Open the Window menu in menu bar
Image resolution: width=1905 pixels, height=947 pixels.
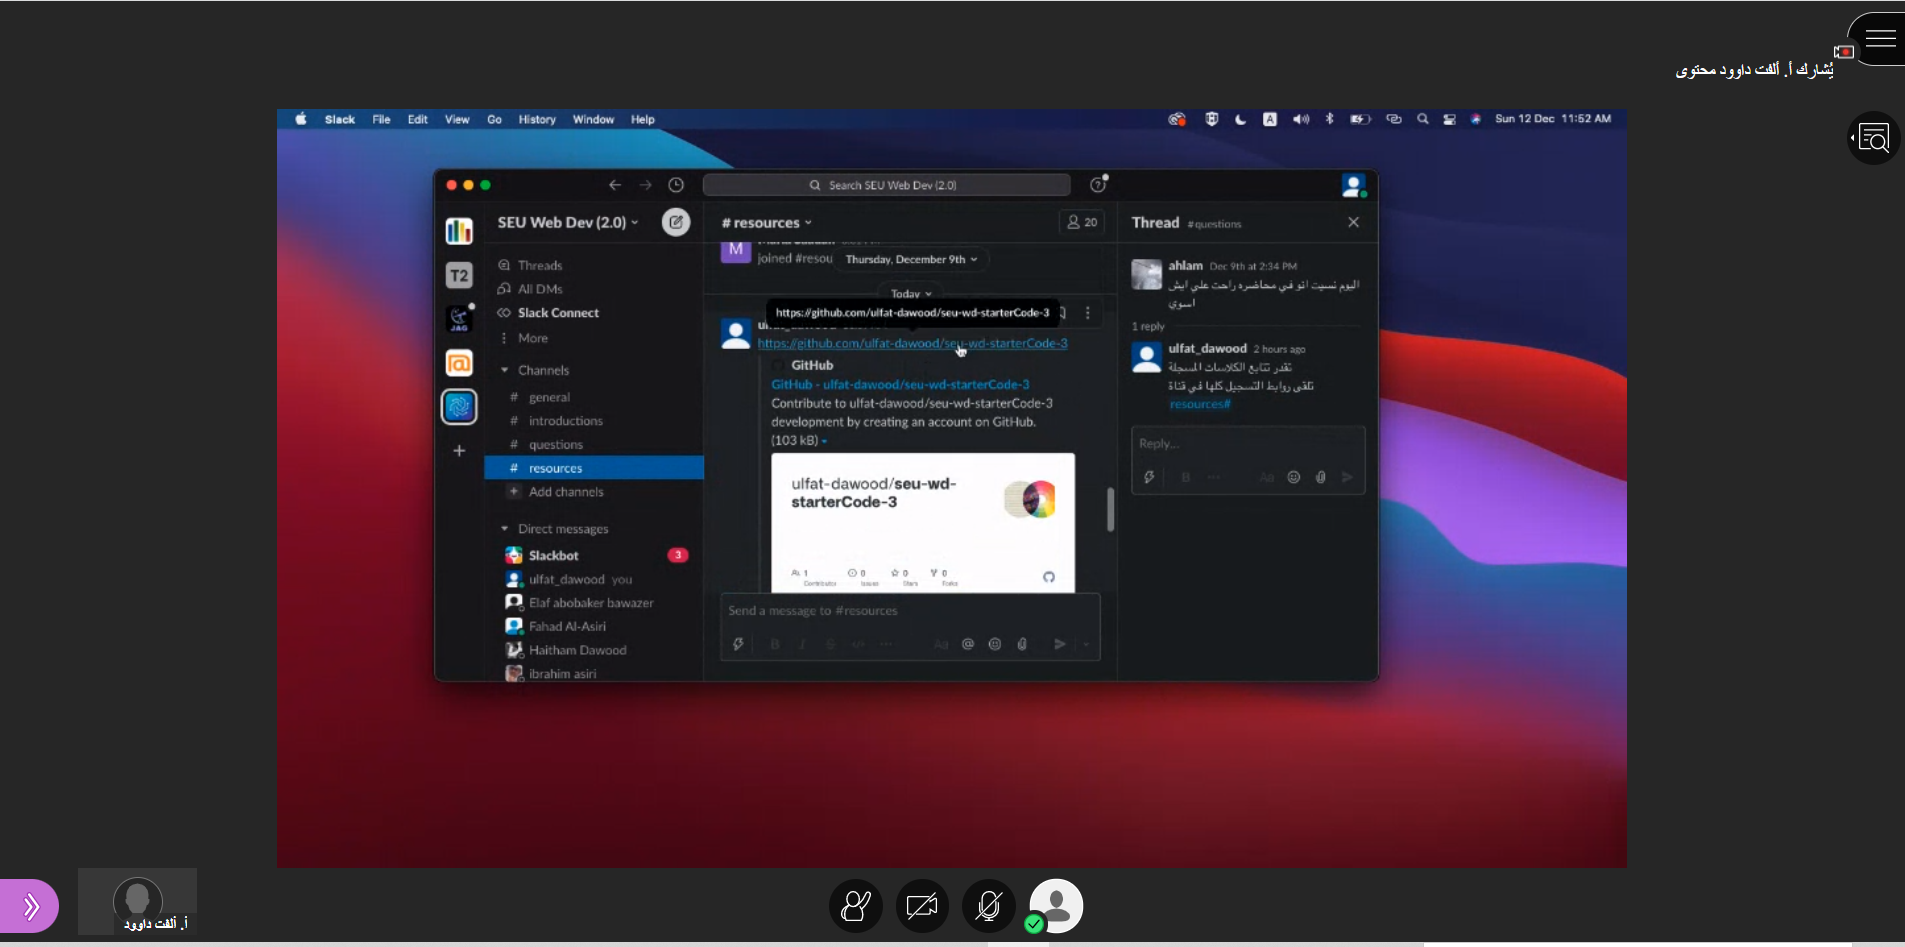point(593,119)
